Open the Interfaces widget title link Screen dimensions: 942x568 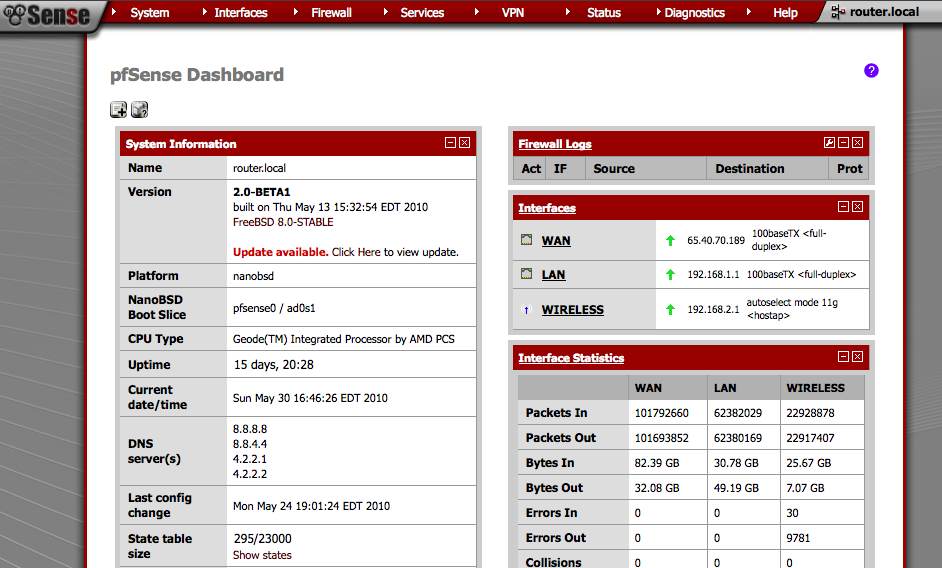547,208
